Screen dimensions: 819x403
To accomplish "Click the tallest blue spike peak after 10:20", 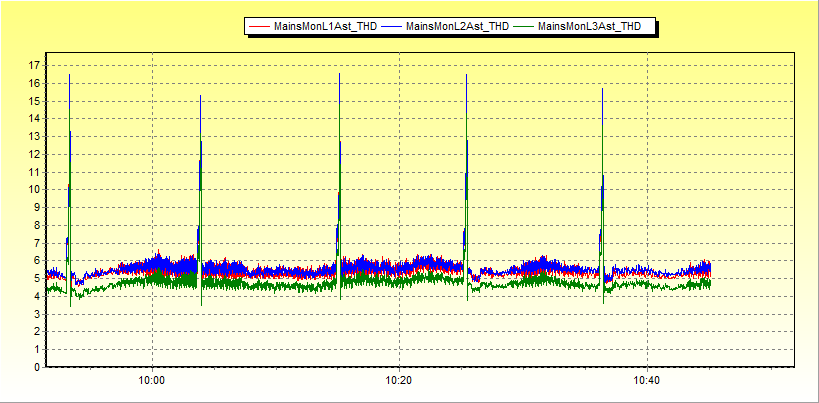I will pyautogui.click(x=466, y=75).
